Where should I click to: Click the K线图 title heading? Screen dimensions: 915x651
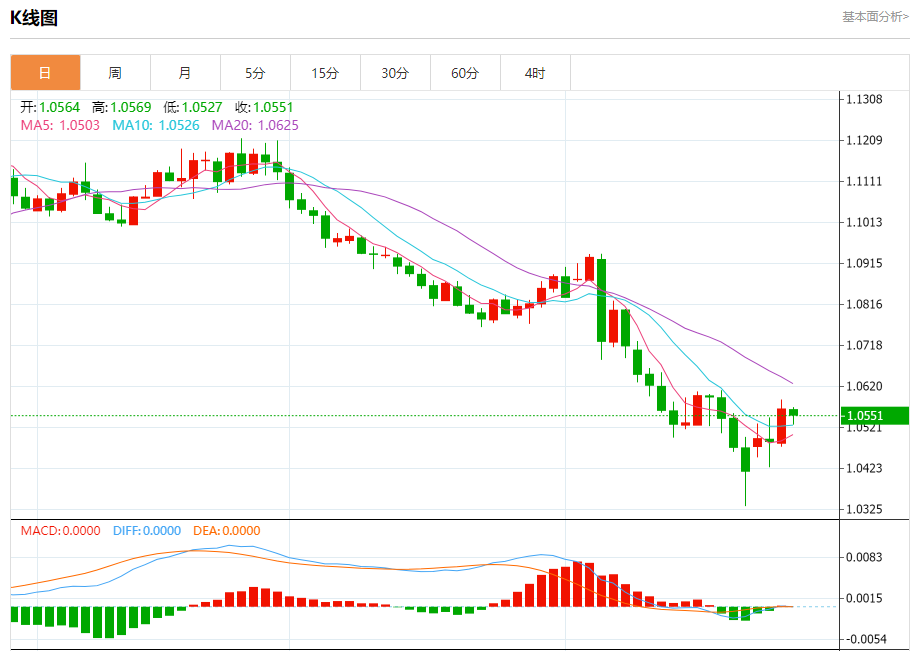34,17
